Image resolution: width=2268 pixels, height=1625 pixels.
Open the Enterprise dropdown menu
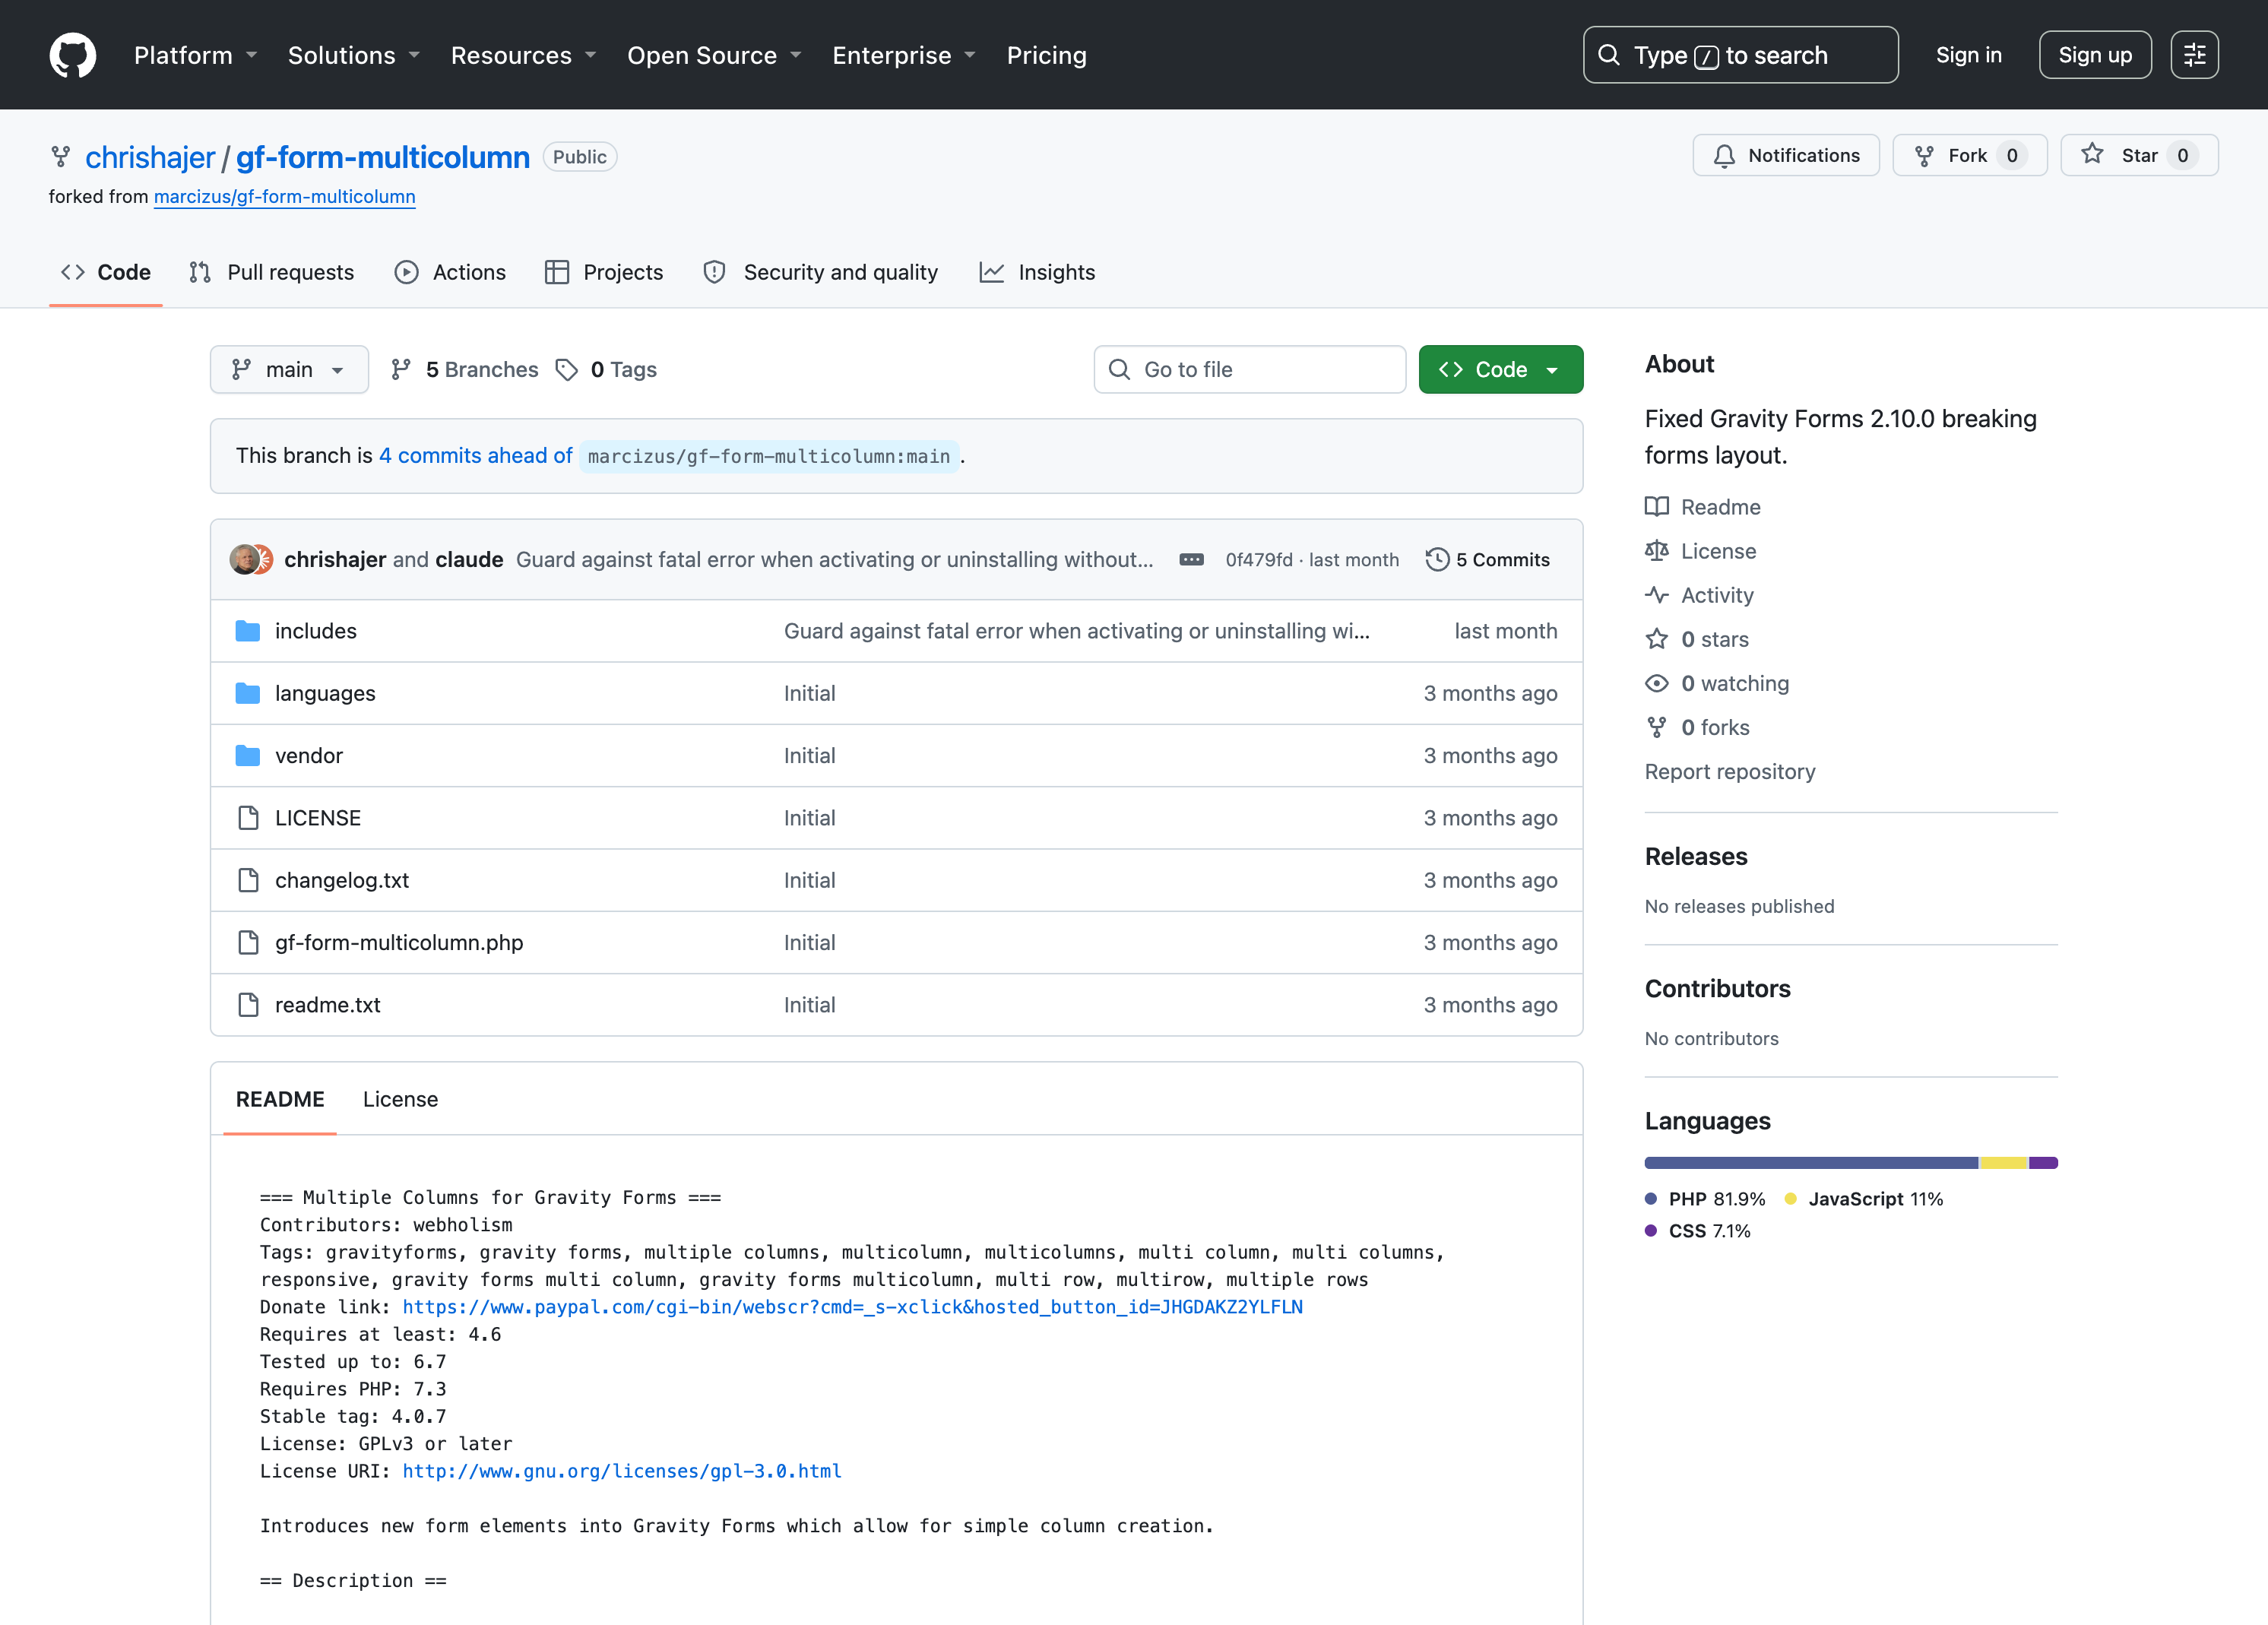tap(904, 55)
